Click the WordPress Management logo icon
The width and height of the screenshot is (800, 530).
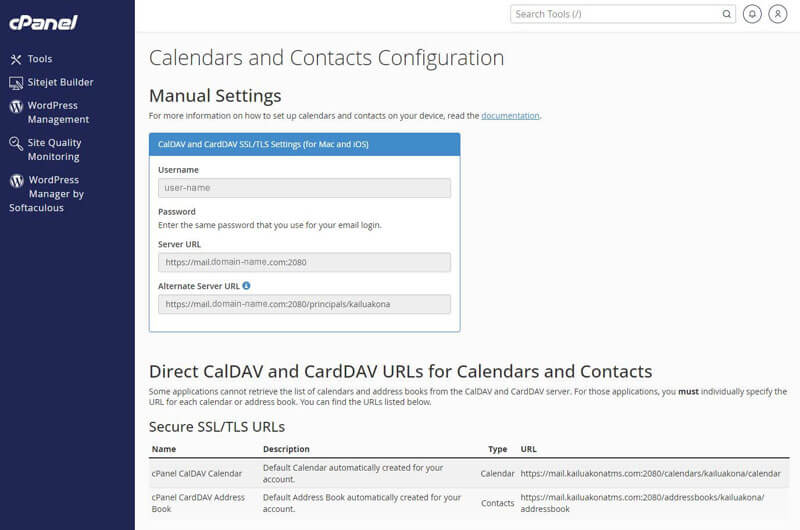(16, 106)
